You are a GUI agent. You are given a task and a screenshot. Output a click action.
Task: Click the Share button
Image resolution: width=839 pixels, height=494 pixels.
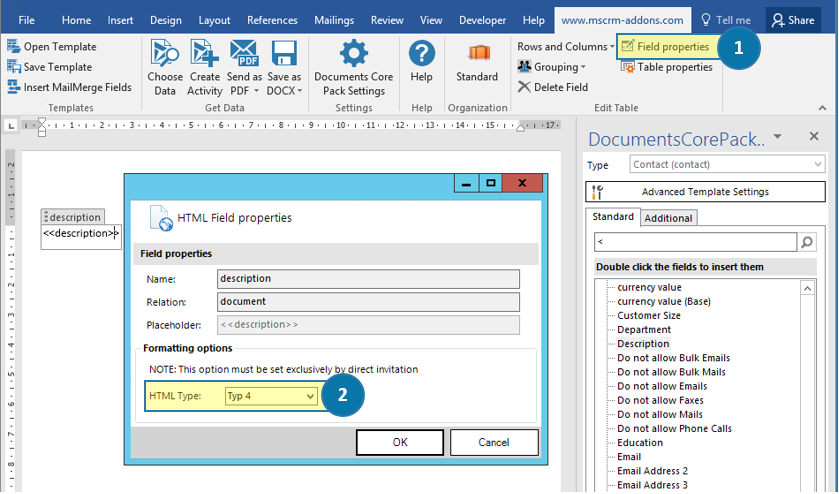793,20
